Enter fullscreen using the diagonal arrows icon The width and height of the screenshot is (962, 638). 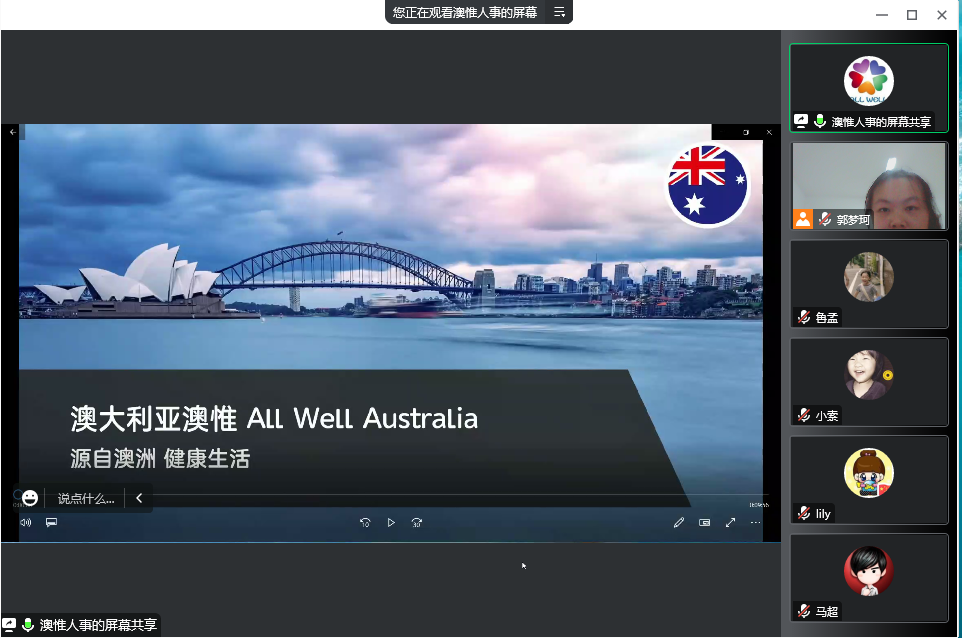(x=730, y=522)
